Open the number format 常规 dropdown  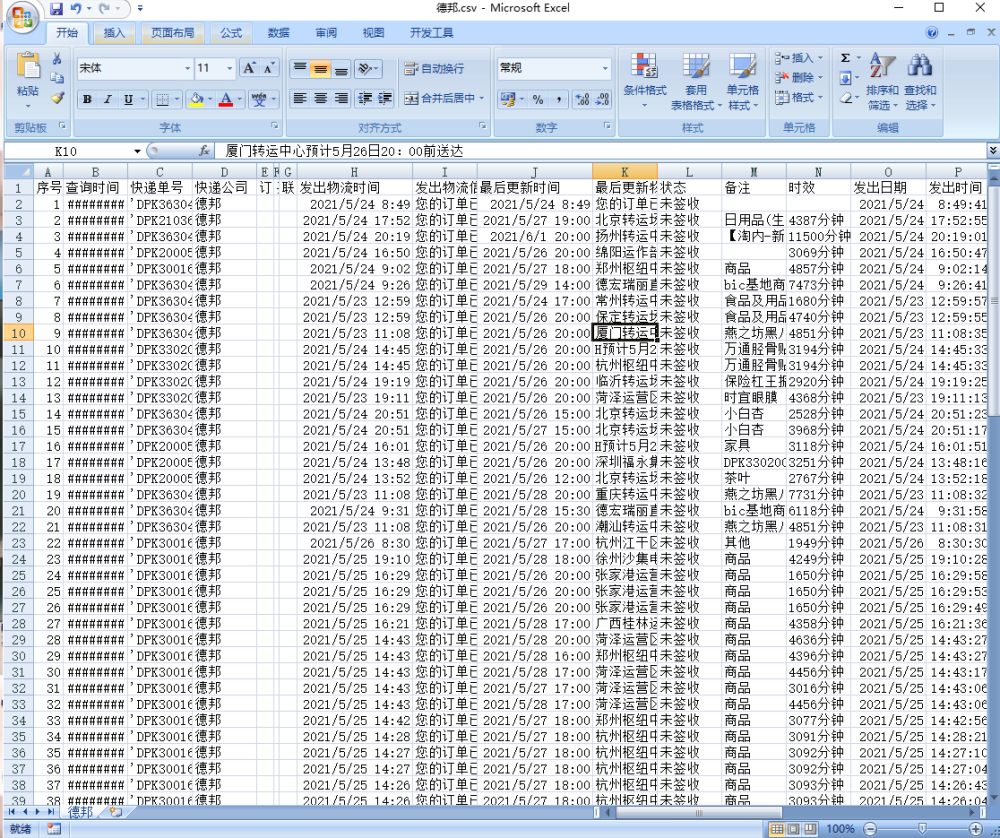coord(605,68)
